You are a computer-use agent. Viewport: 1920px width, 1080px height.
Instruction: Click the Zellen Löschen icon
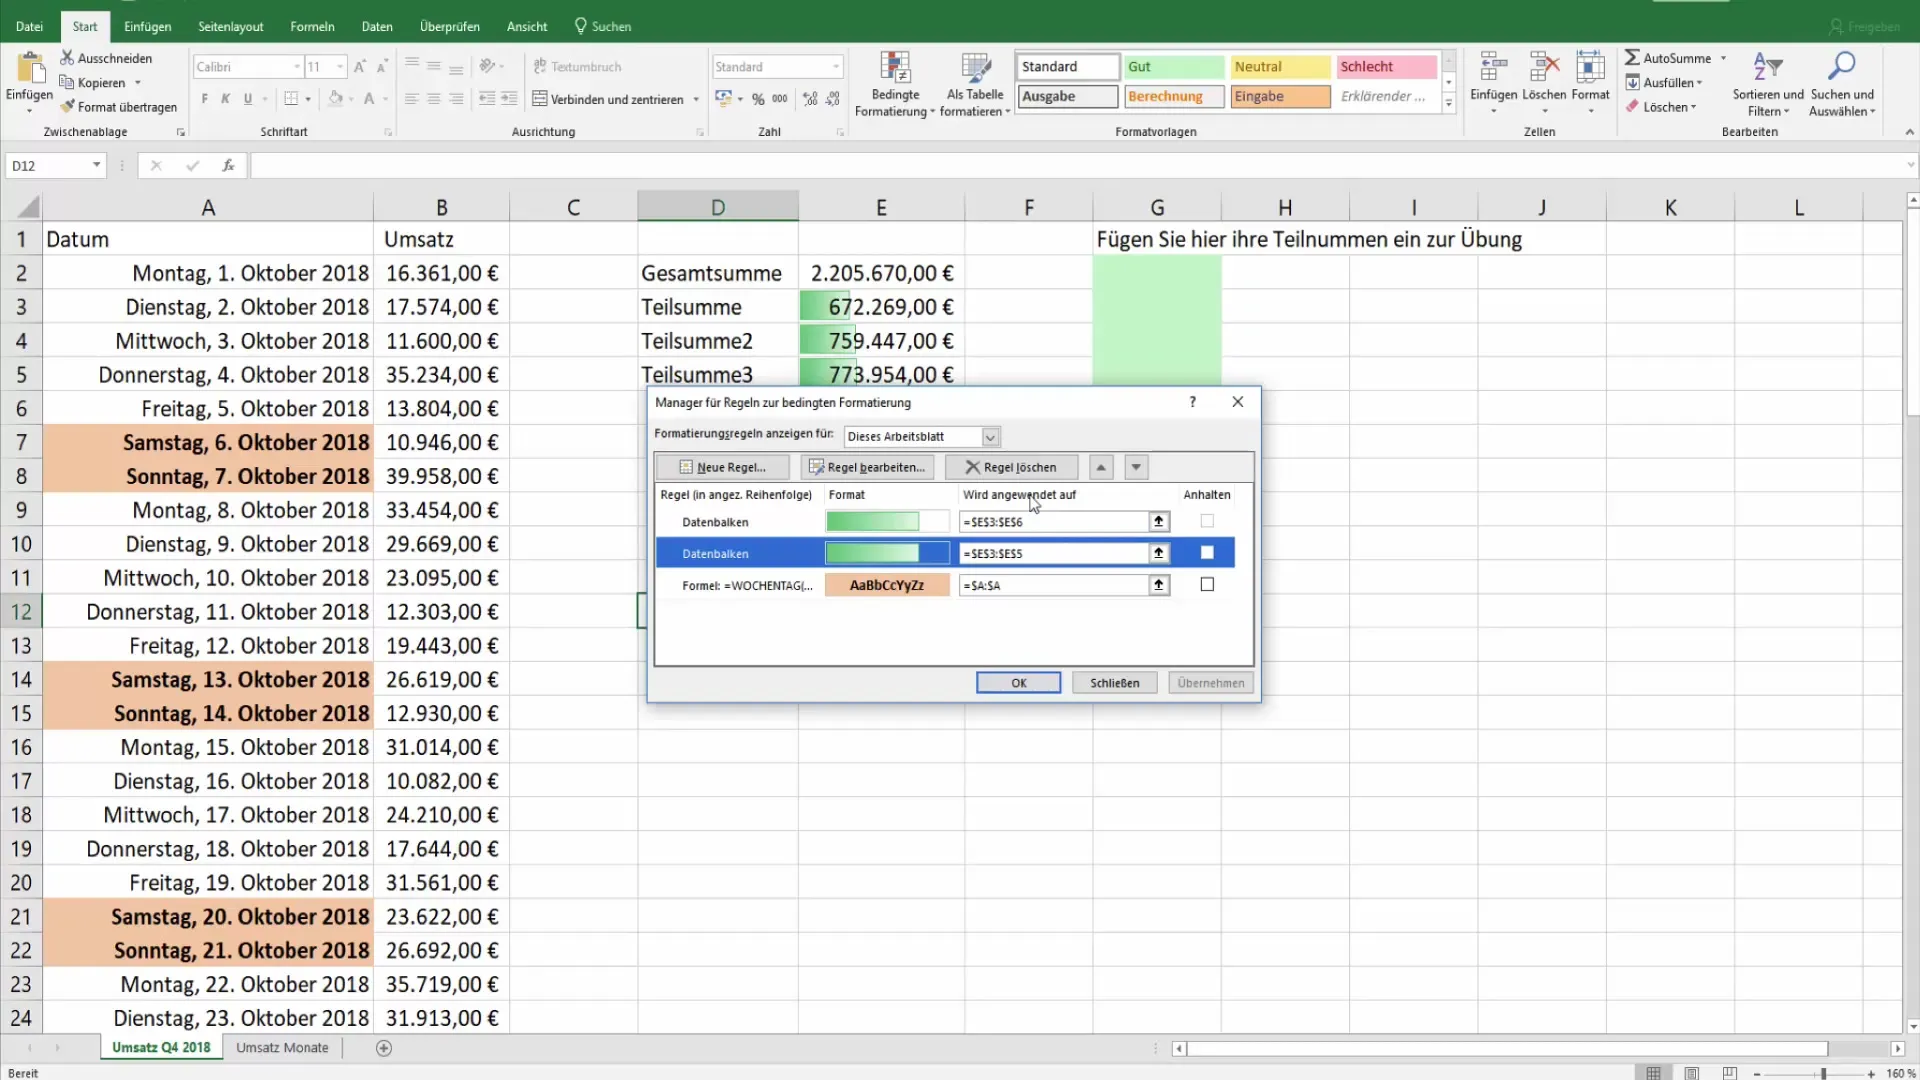tap(1544, 67)
